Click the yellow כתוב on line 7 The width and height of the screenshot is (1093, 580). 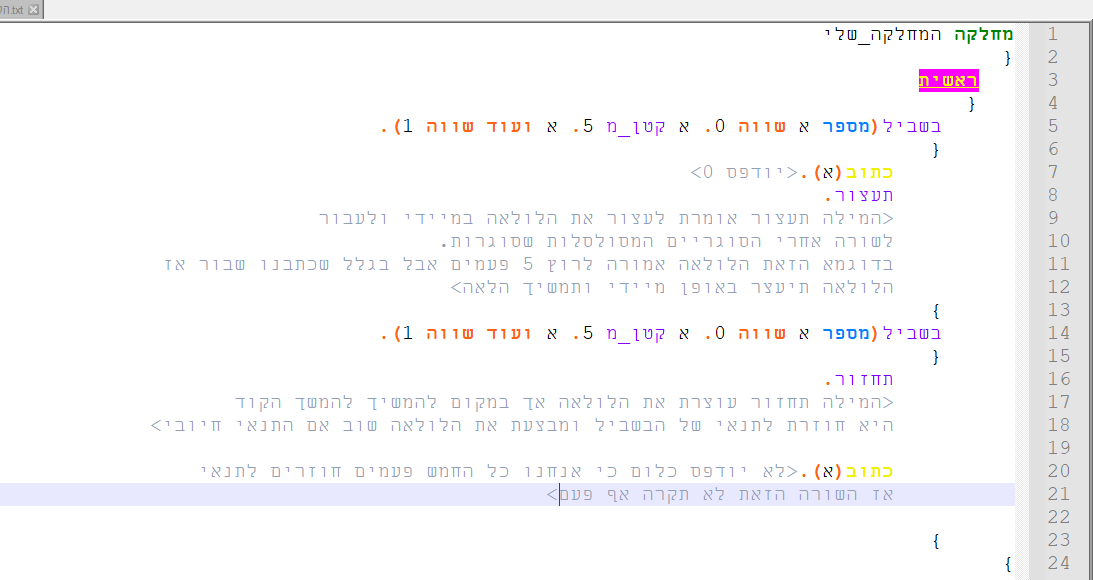click(869, 172)
